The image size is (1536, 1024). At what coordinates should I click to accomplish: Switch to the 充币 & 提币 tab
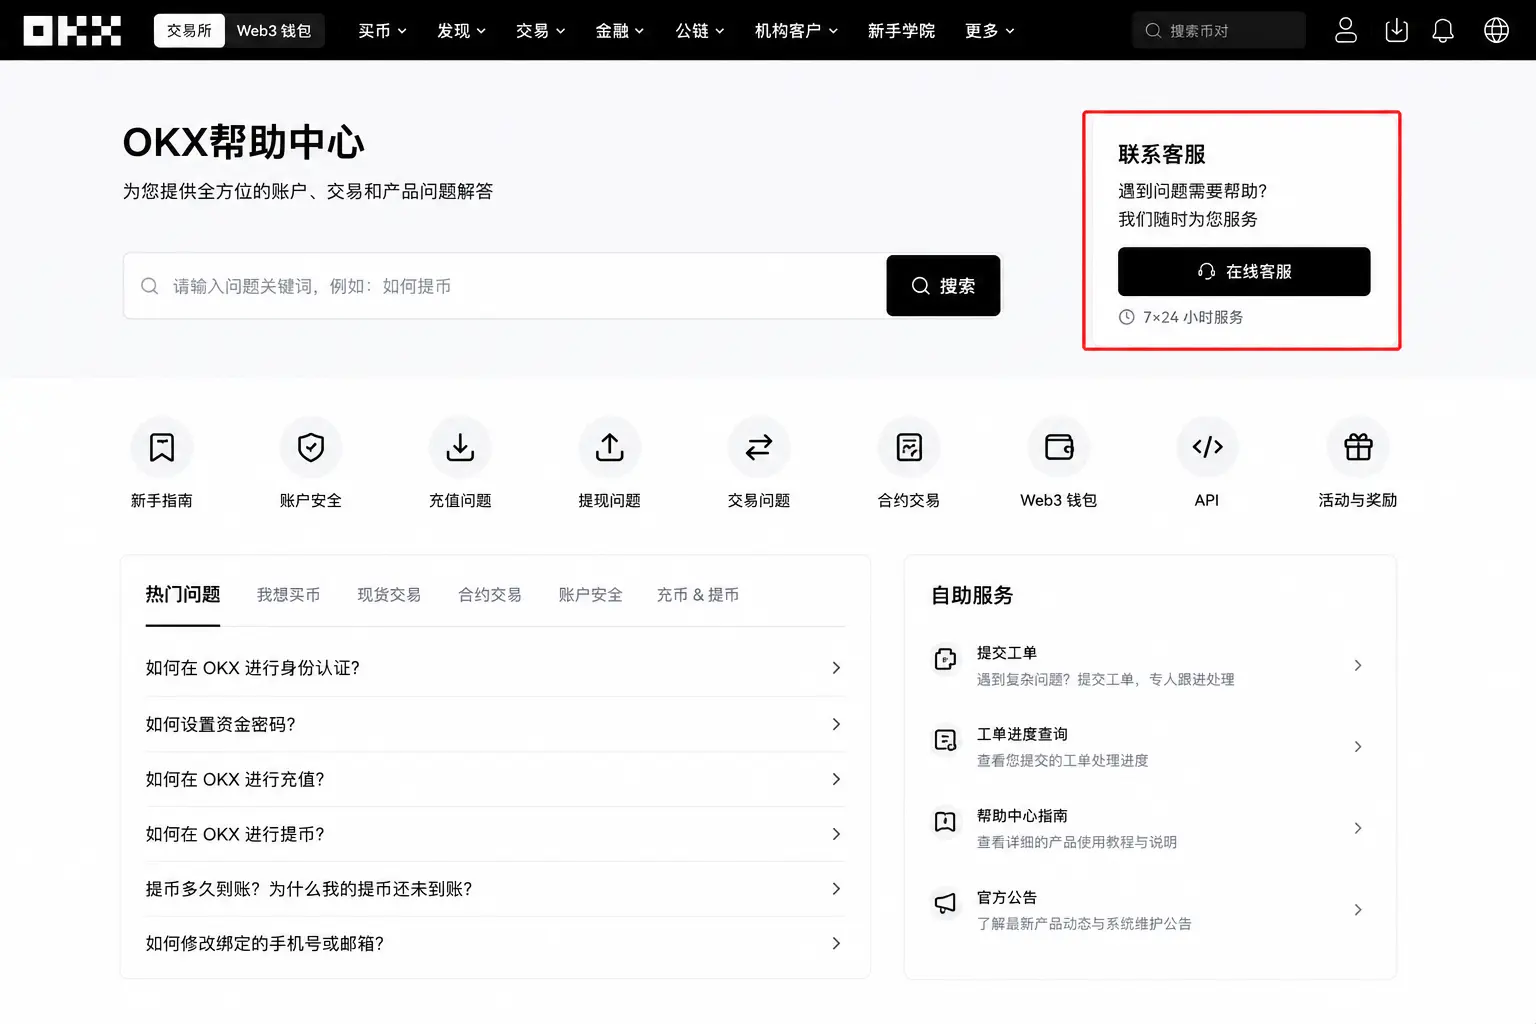pos(698,595)
